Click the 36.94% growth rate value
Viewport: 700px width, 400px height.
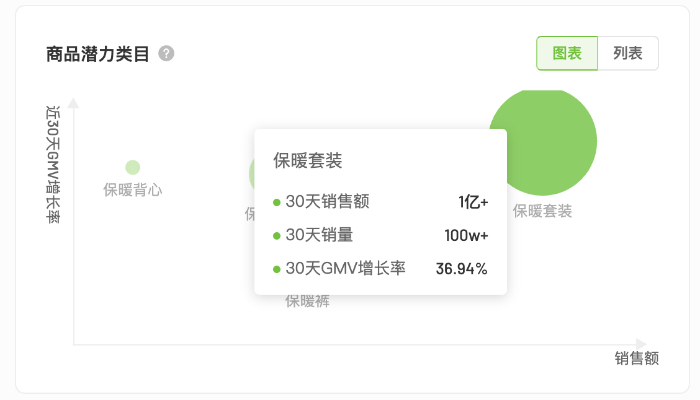tap(462, 268)
